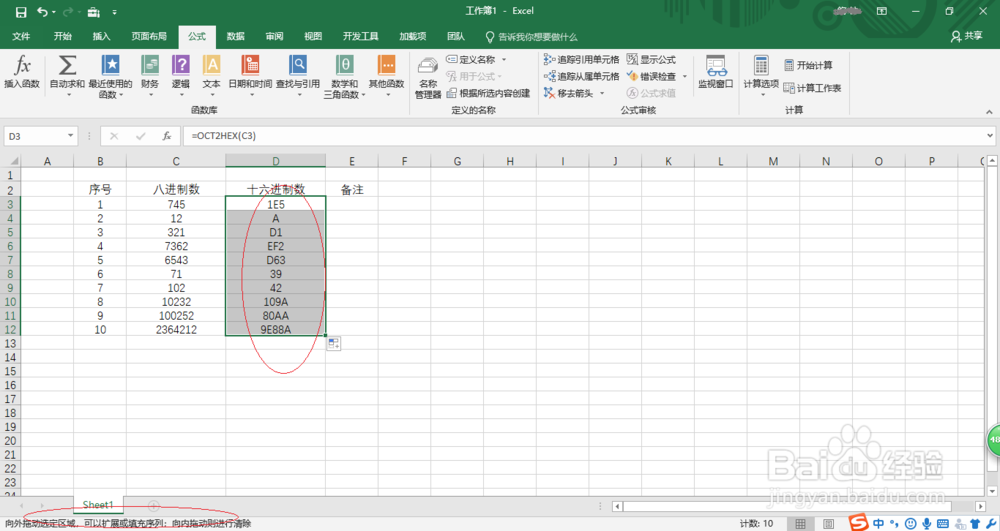Click Calculate Sheet
Image resolution: width=1000 pixels, height=531 pixels.
pyautogui.click(x=812, y=88)
